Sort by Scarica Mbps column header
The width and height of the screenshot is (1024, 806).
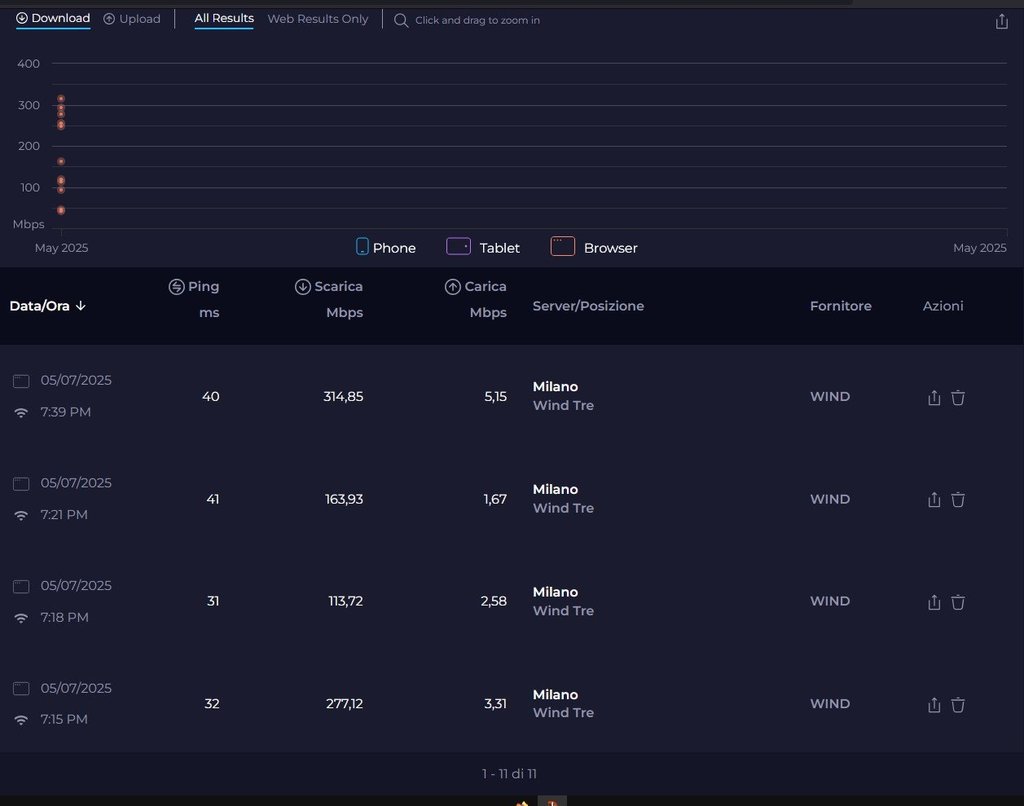[x=329, y=287]
